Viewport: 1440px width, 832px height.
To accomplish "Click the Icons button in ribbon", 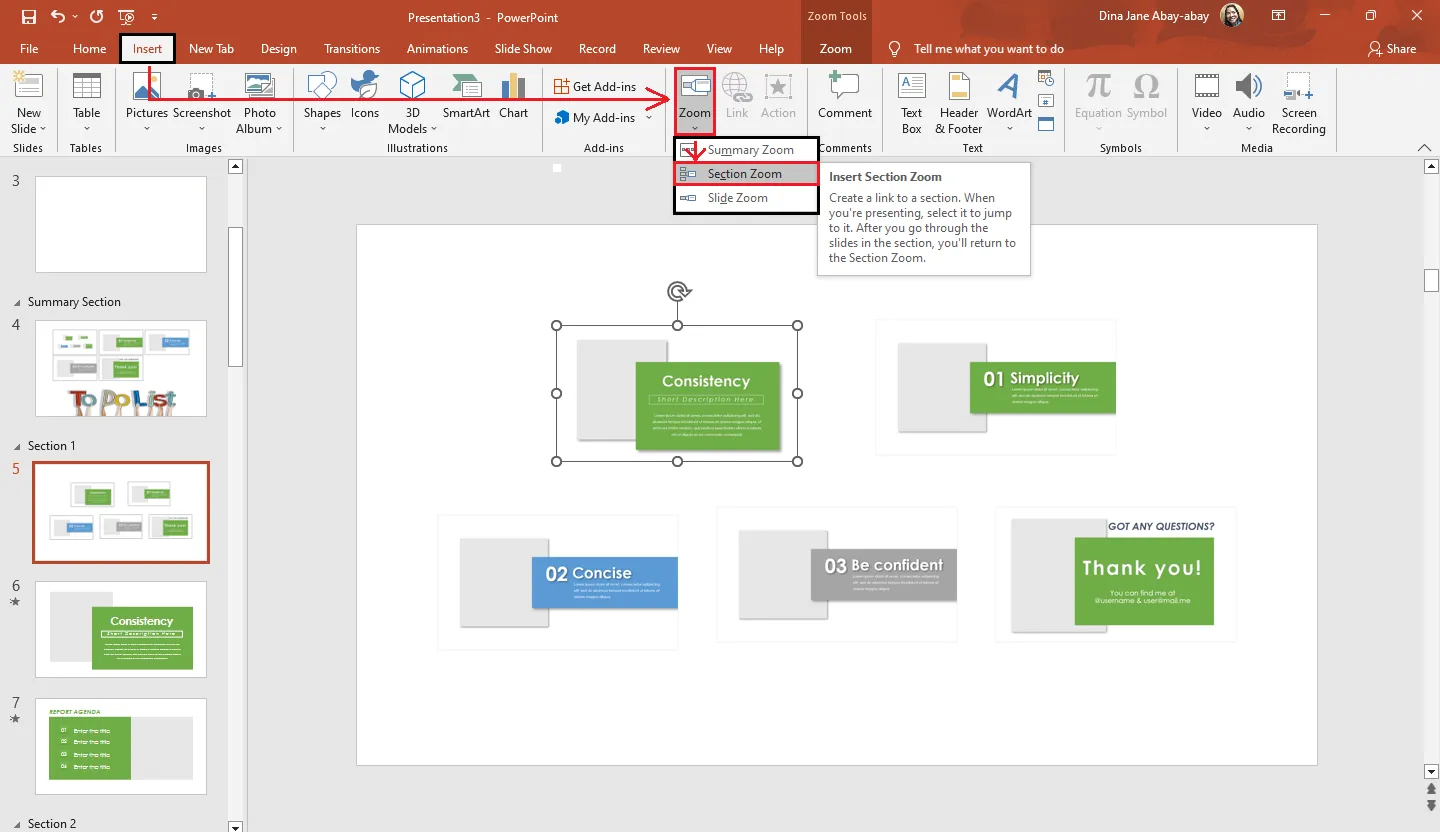I will tap(365, 98).
